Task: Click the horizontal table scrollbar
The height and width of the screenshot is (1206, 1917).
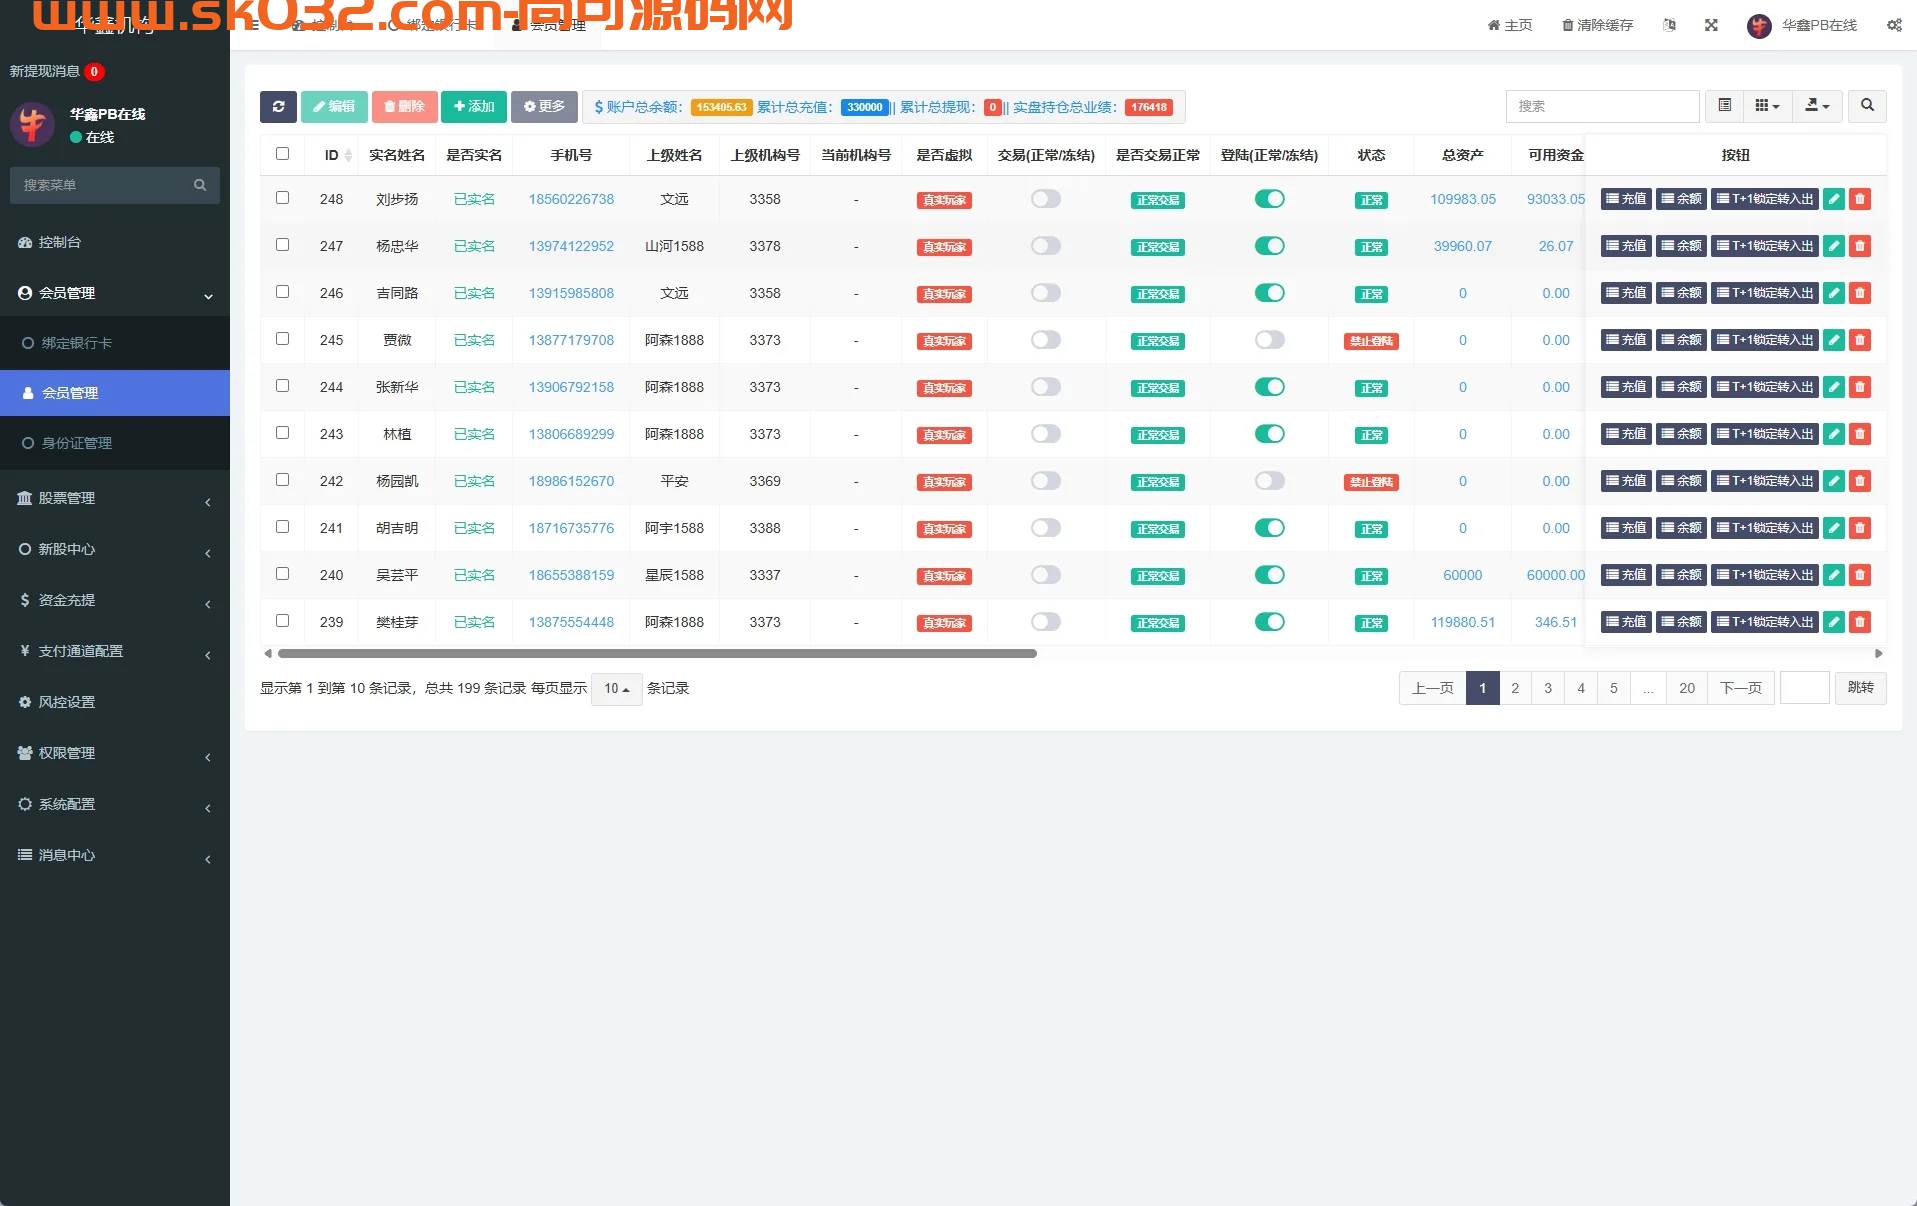Action: coord(657,654)
